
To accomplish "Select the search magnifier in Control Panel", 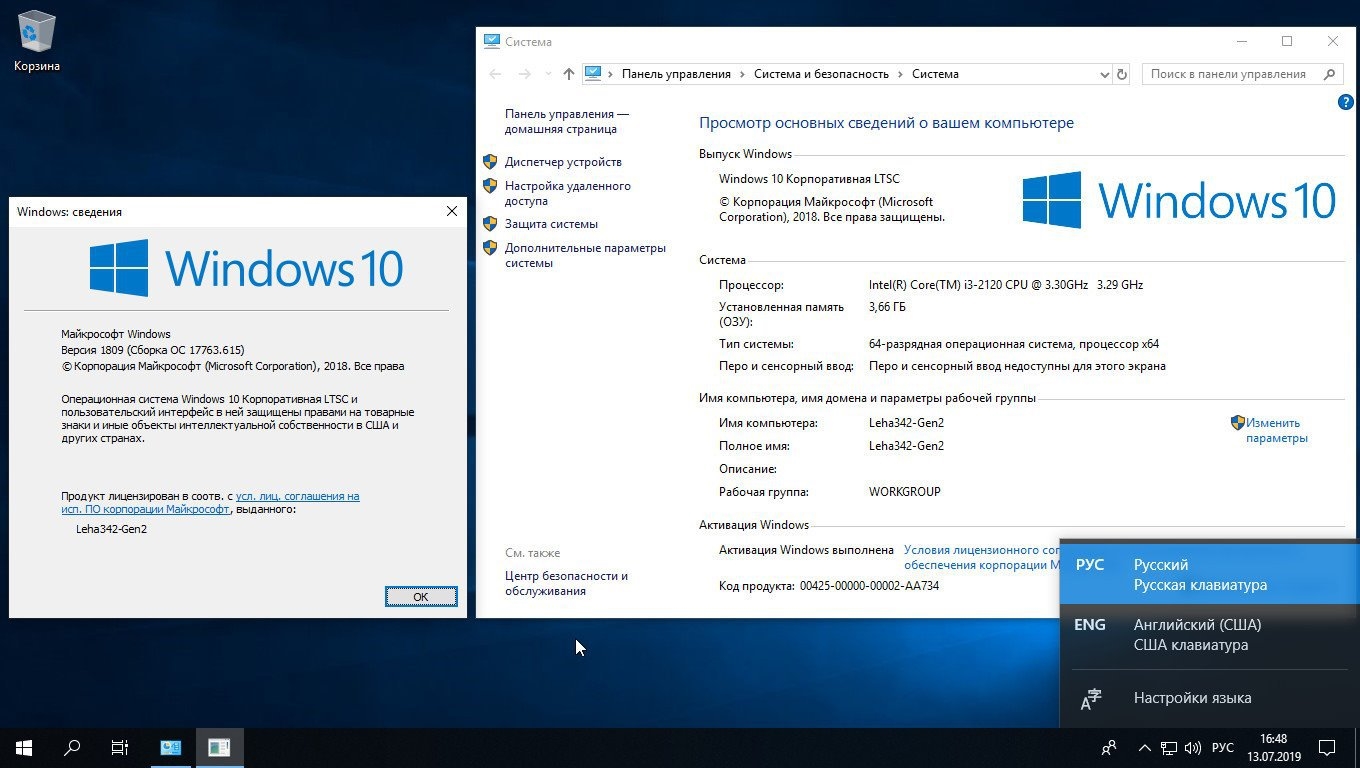I will point(1330,74).
